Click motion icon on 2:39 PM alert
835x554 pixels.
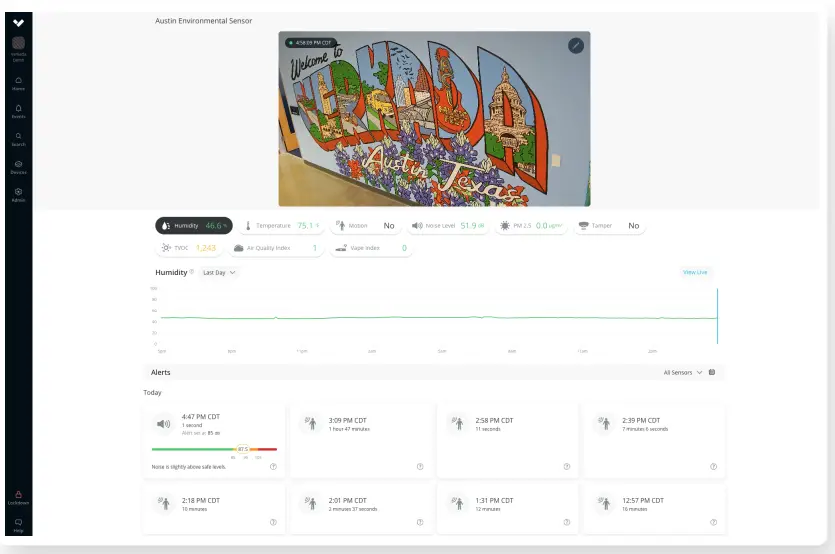point(604,423)
